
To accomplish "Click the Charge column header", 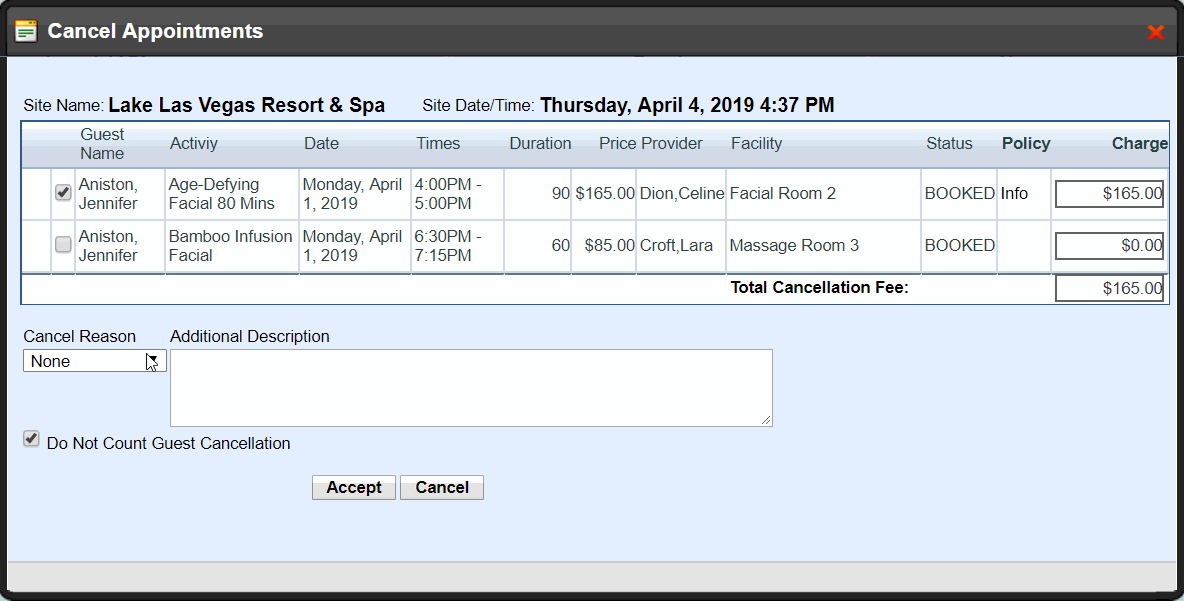I will pos(1139,143).
